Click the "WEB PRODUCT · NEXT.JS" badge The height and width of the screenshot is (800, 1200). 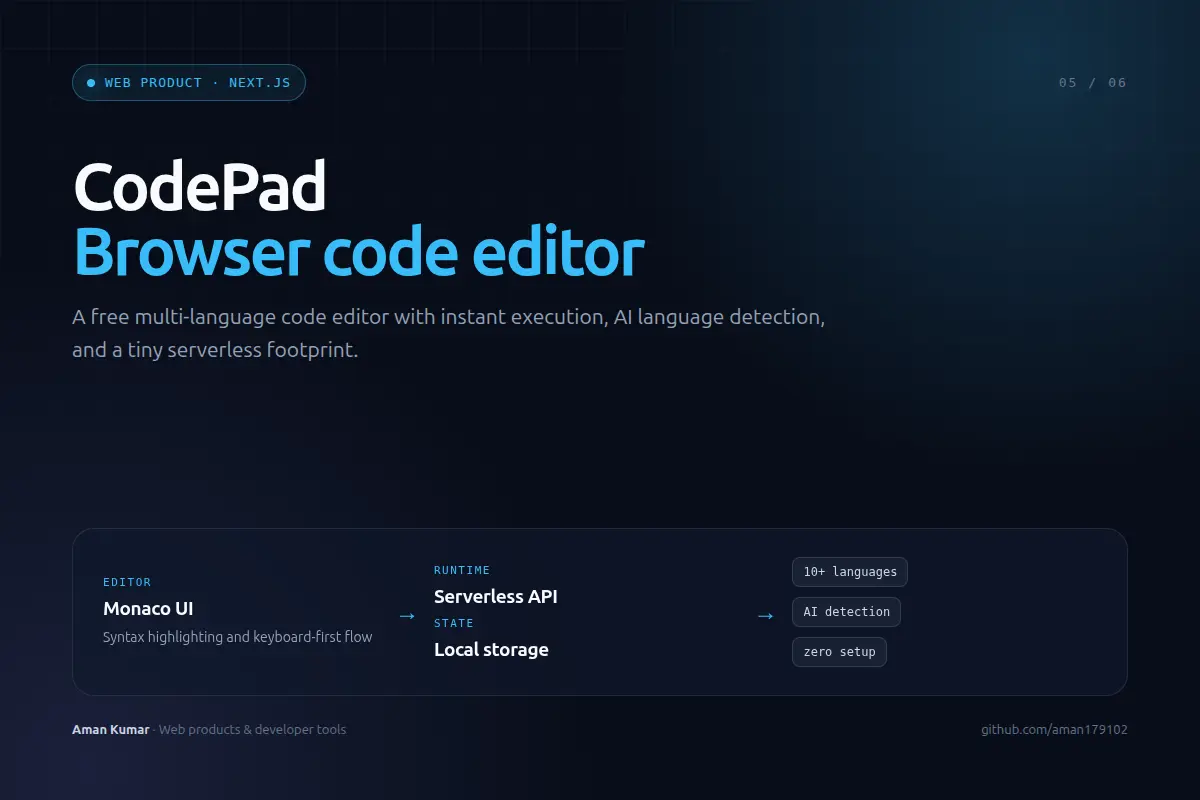click(188, 83)
